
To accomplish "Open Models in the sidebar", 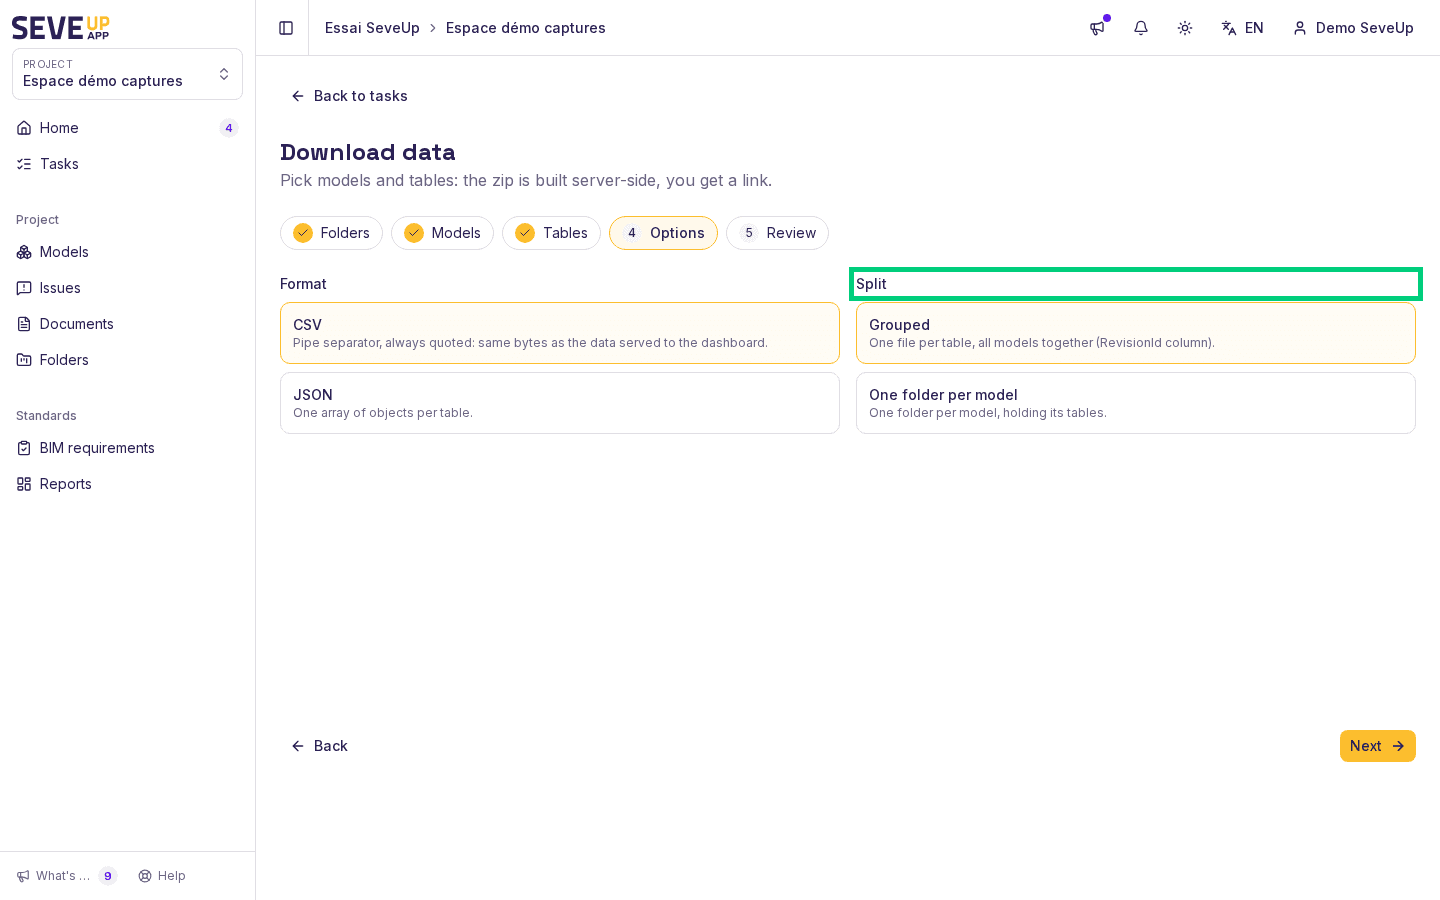I will coord(127,252).
